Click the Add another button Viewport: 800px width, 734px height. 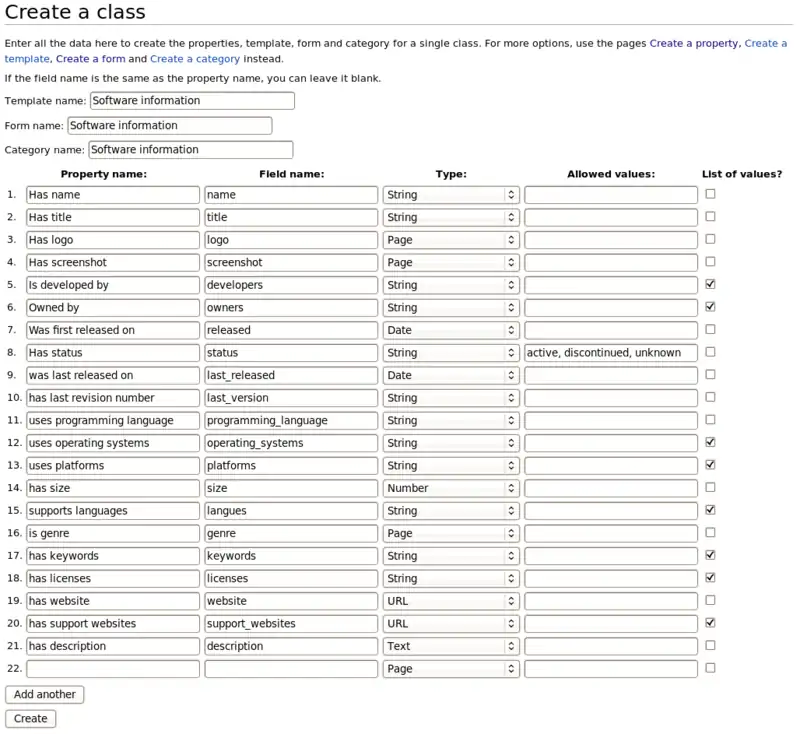(45, 694)
